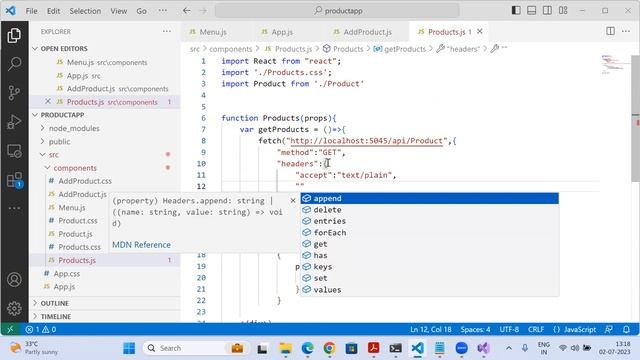
Task: Open the Remote Explorer view
Action: click(x=14, y=151)
